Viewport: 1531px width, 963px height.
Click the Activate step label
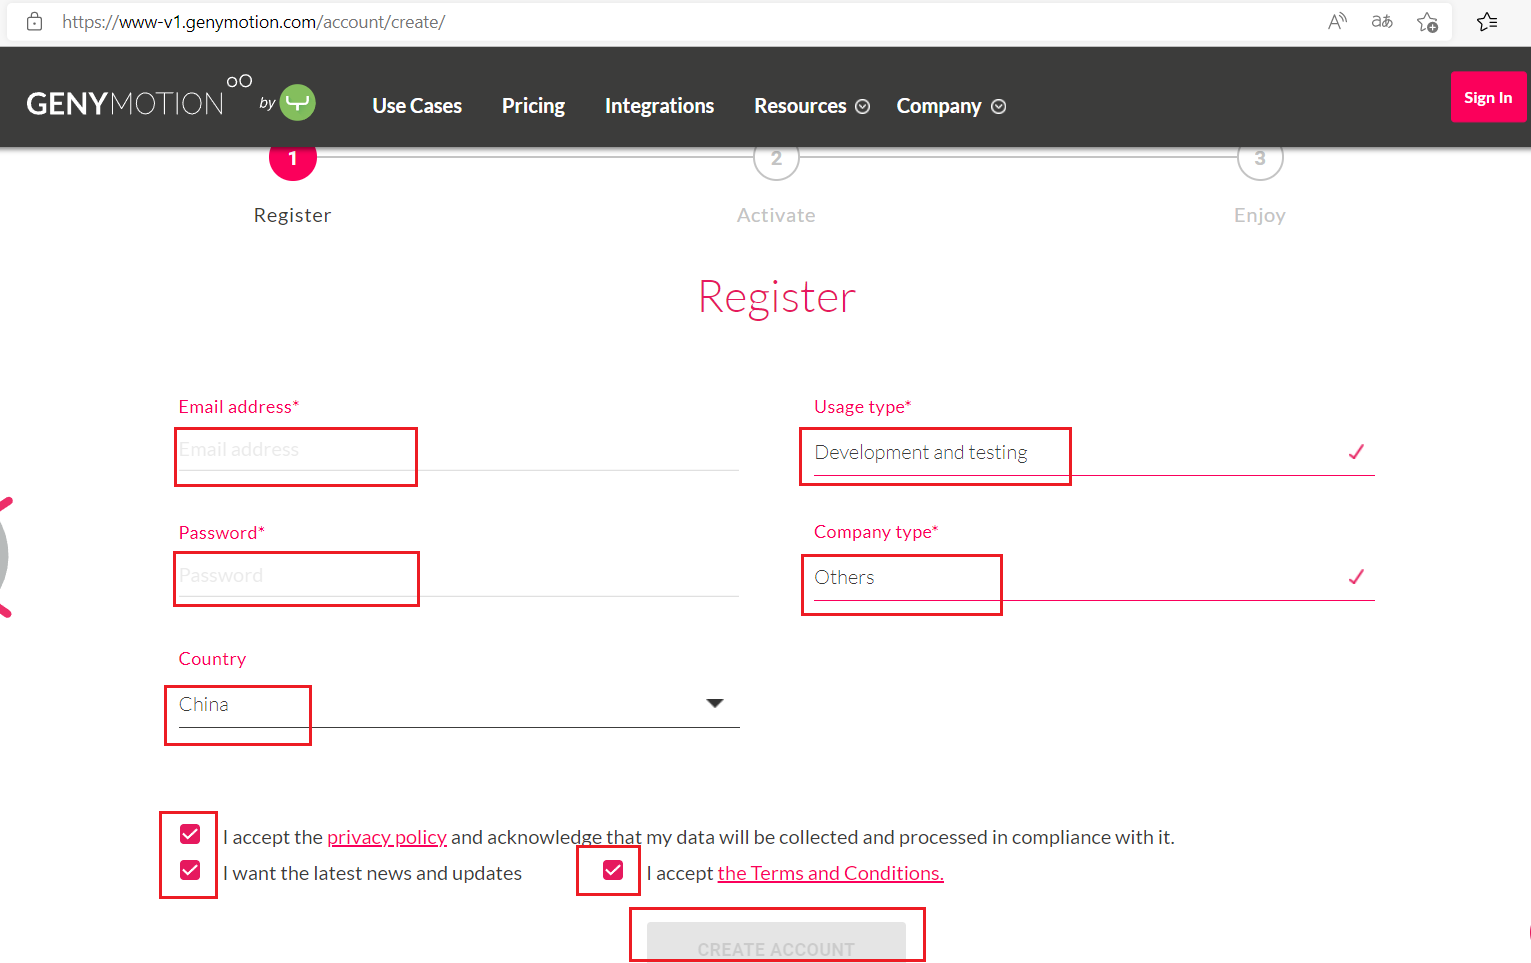click(776, 215)
